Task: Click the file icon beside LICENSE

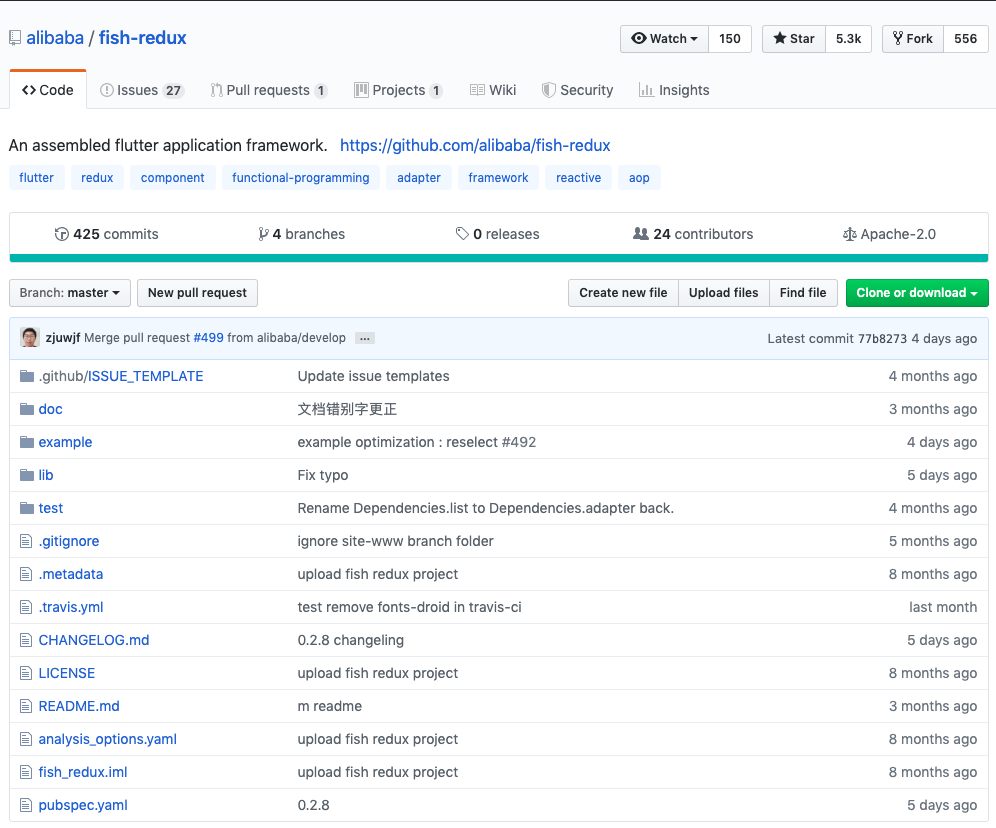Action: (26, 673)
